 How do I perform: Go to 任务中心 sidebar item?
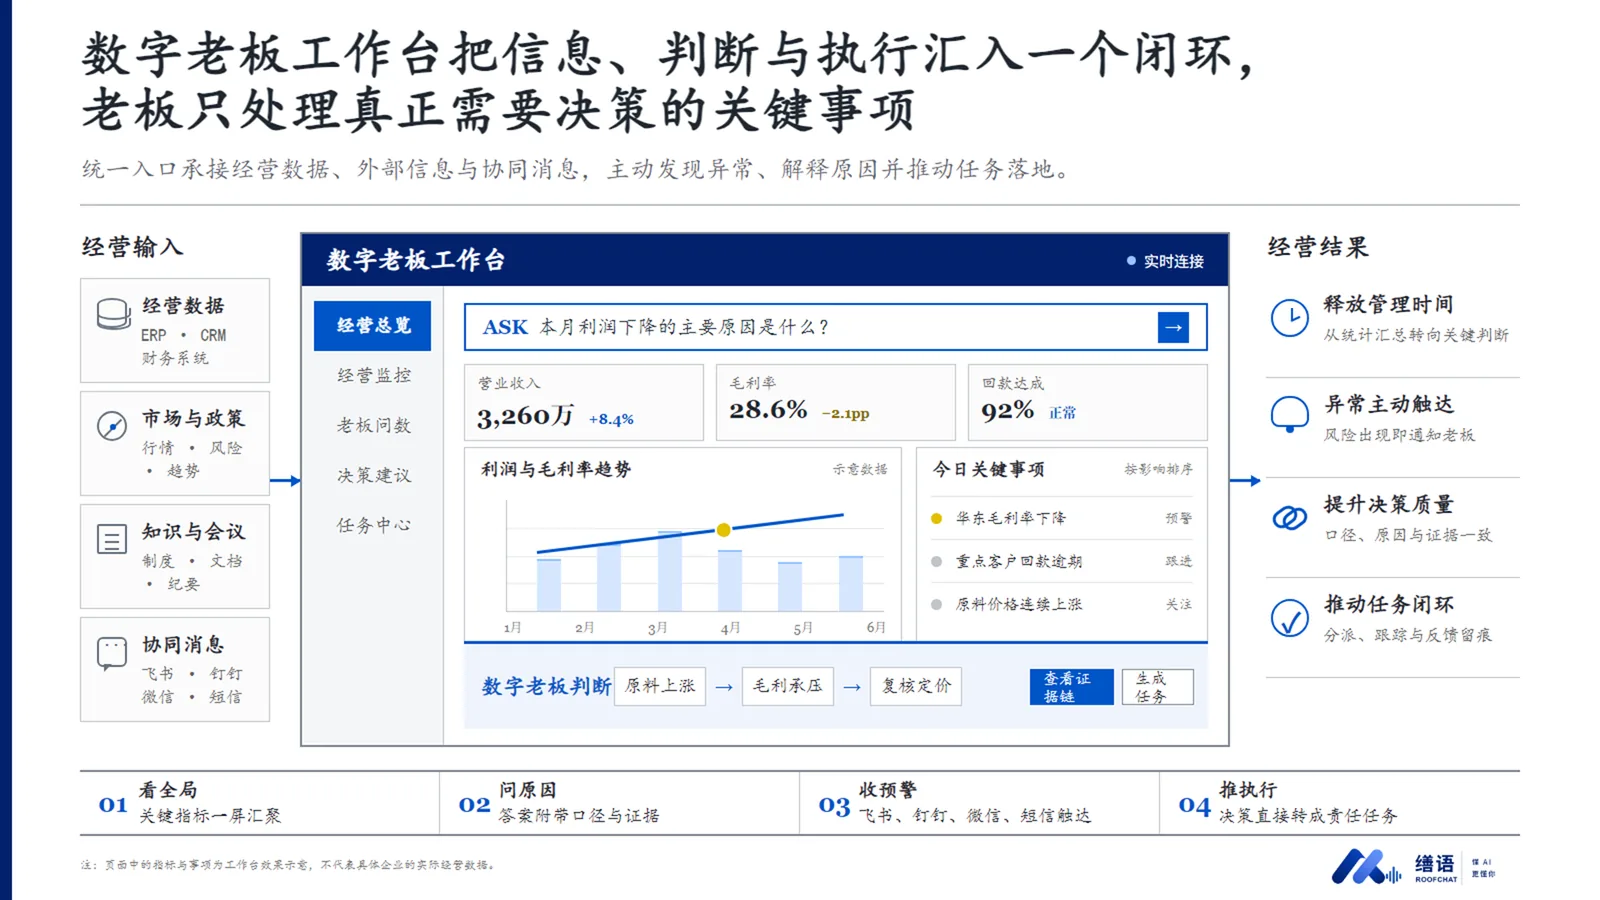pos(373,525)
